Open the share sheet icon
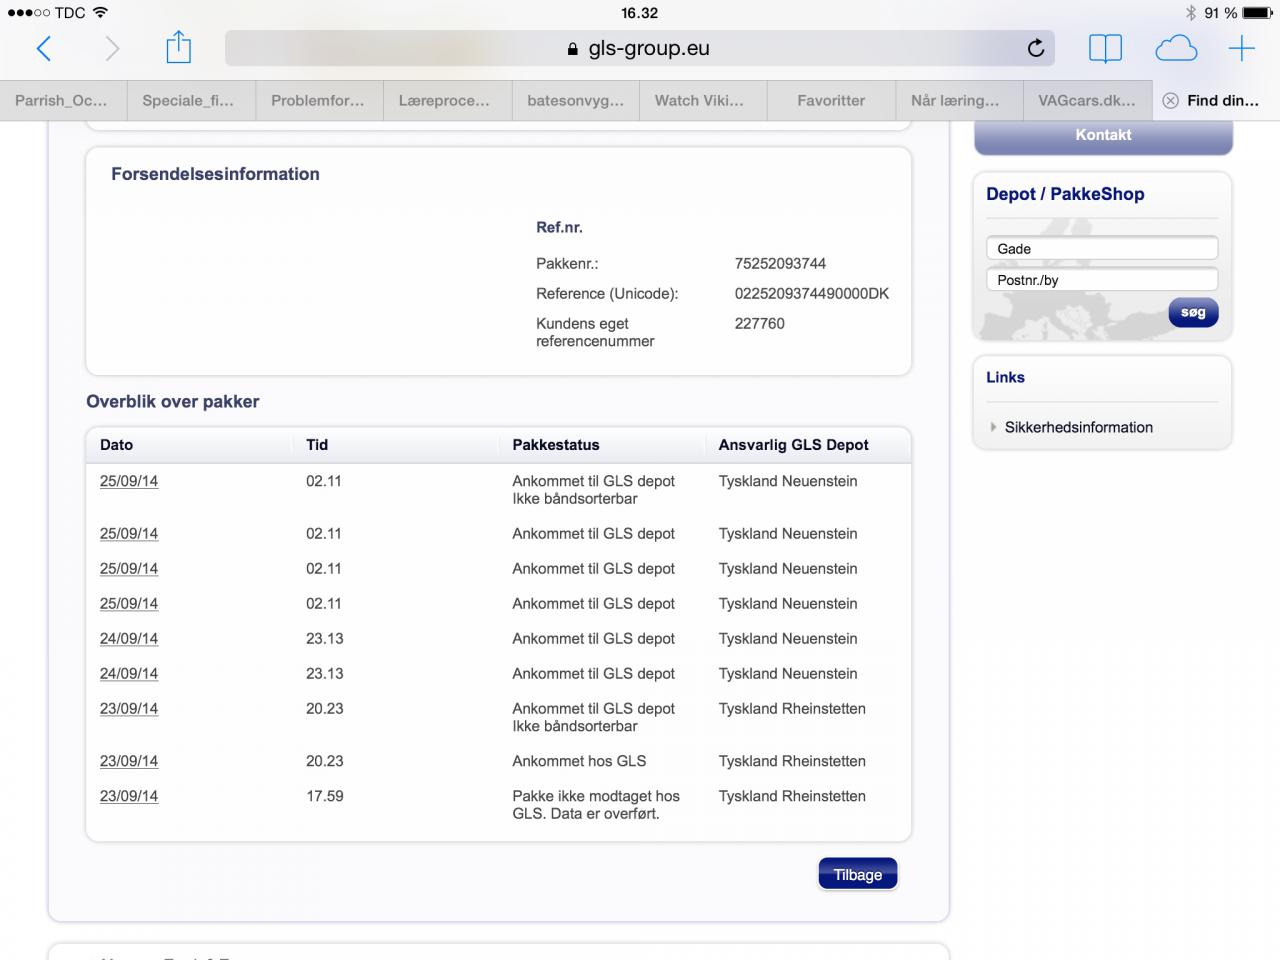This screenshot has height=960, width=1280. [178, 47]
